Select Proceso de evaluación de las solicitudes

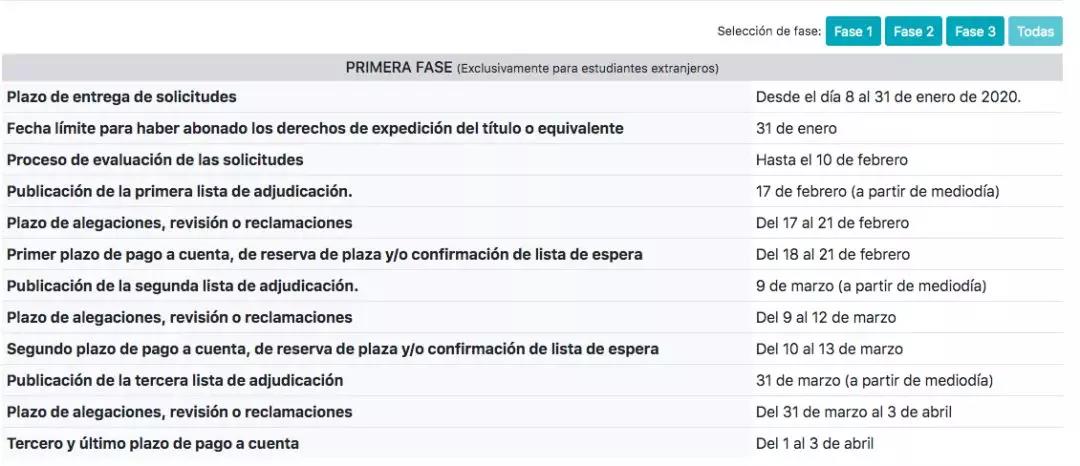tap(532, 160)
